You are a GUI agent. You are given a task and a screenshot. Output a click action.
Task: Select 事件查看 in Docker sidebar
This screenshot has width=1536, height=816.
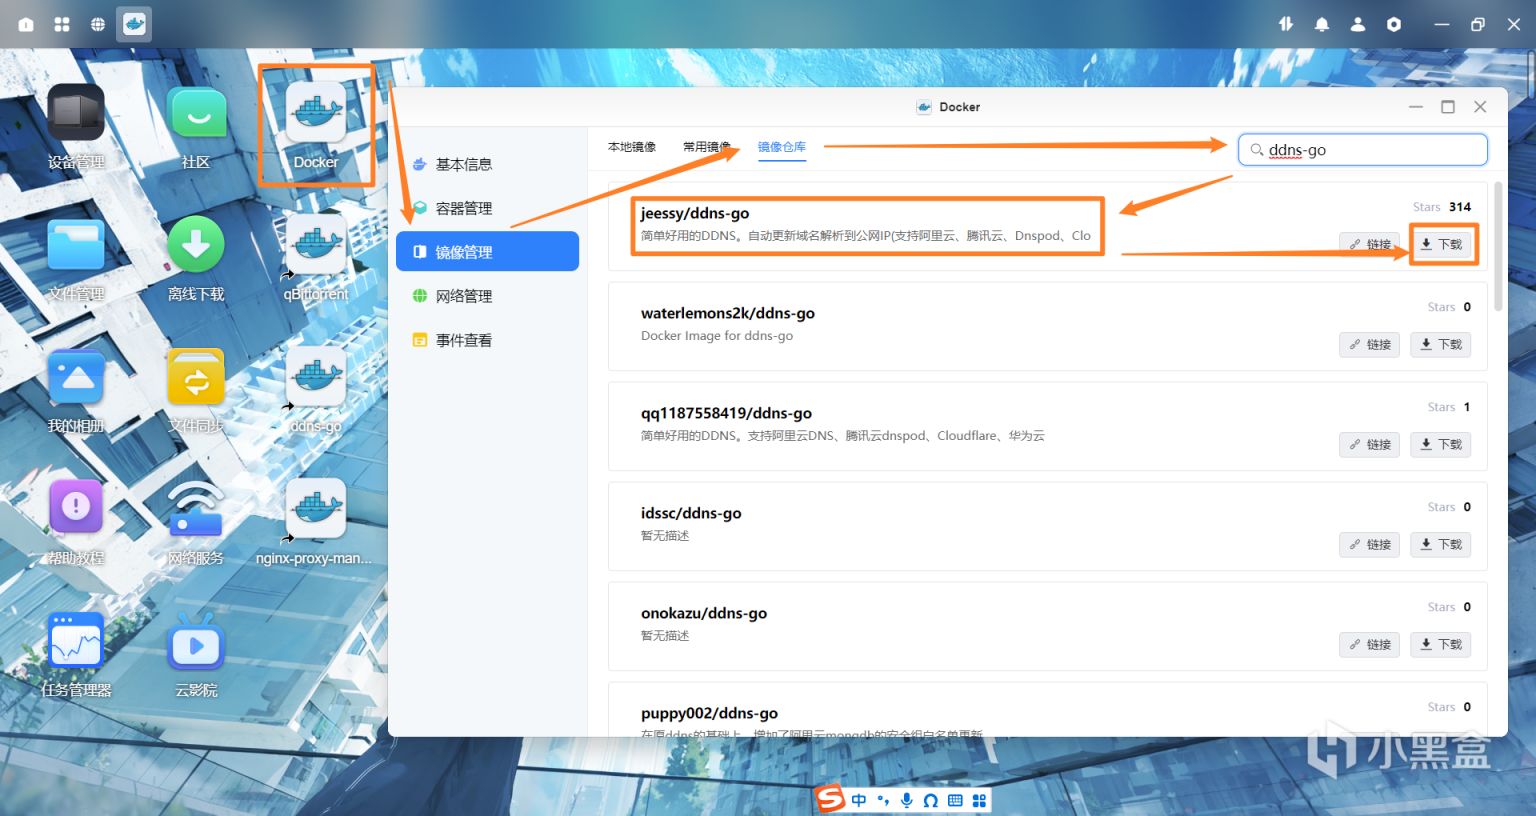pos(487,340)
